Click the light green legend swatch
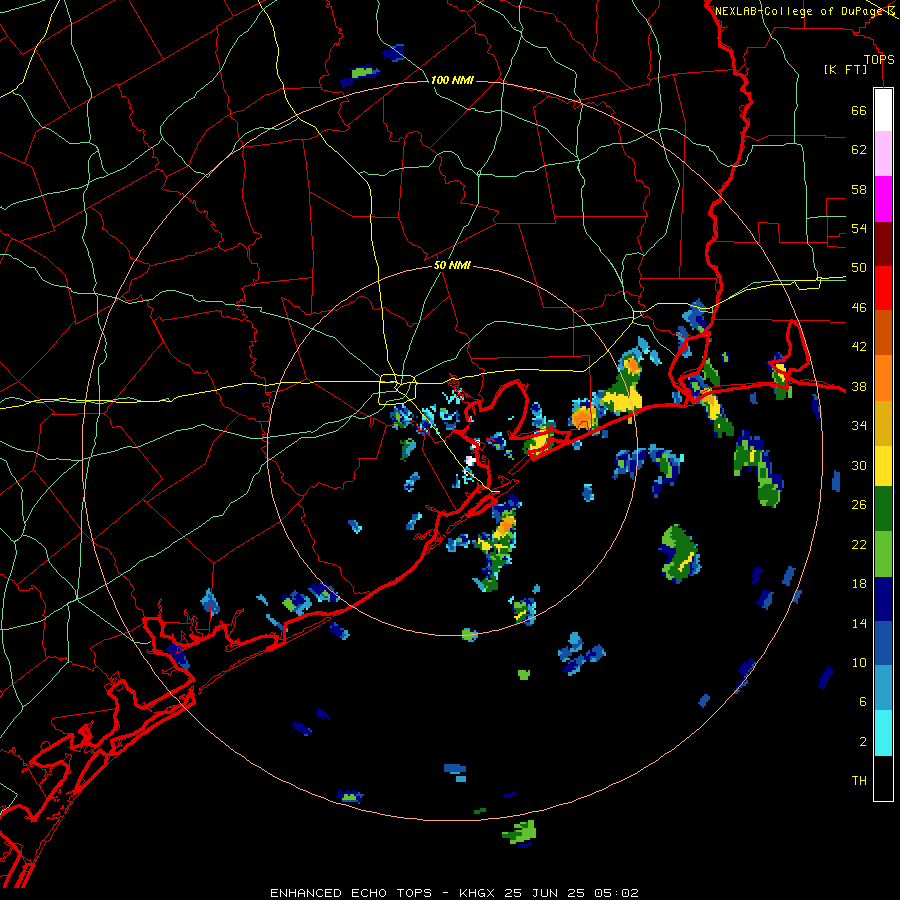This screenshot has height=900, width=900. pyautogui.click(x=883, y=554)
